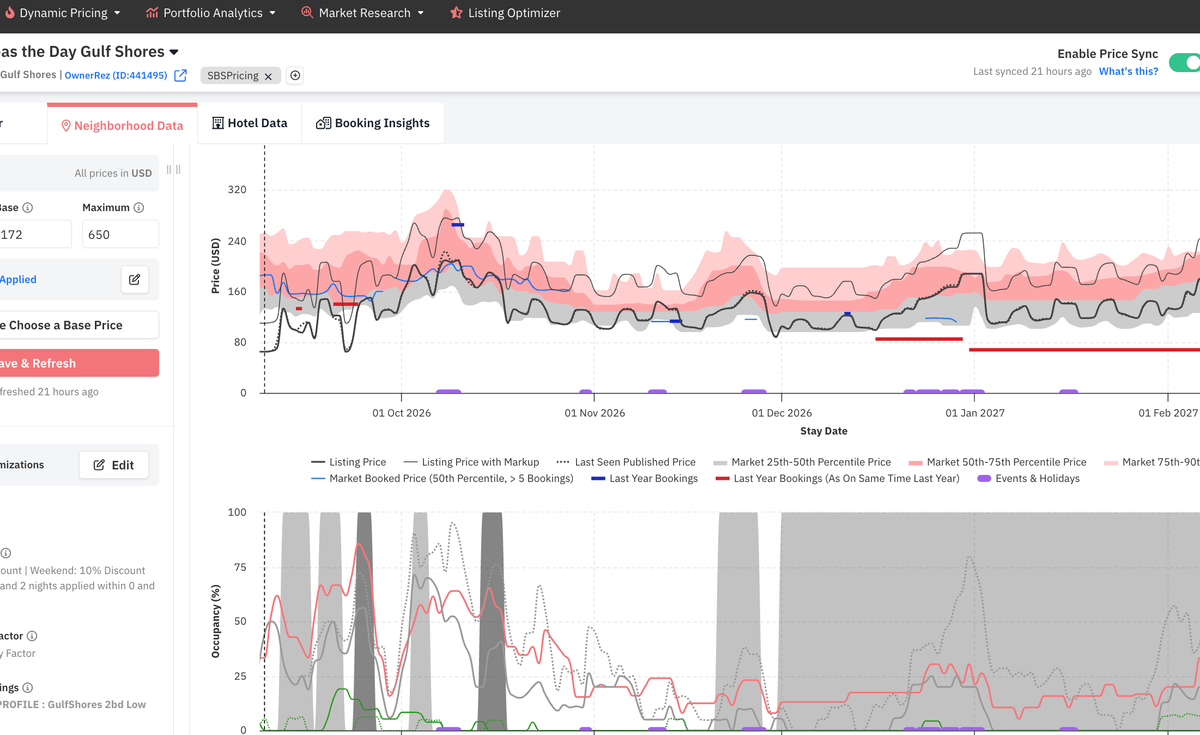The height and width of the screenshot is (735, 1200).
Task: Click the 'PROFILE : GulfShores 2bd Low' text
Action: click(73, 704)
